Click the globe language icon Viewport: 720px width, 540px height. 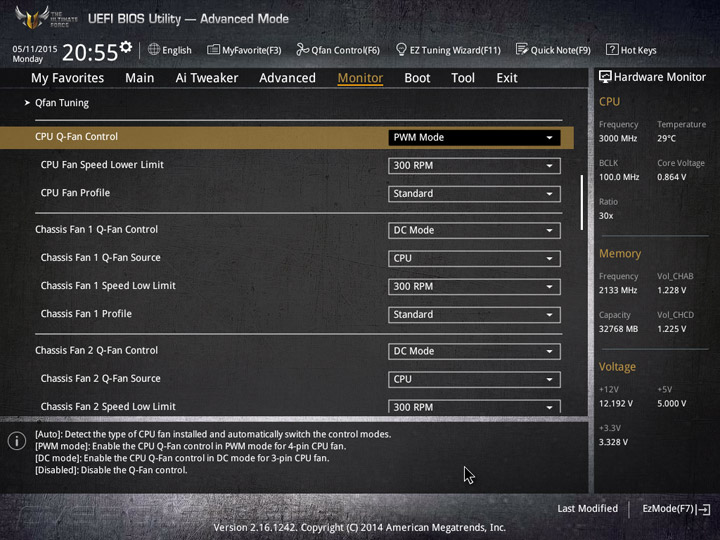tap(154, 50)
